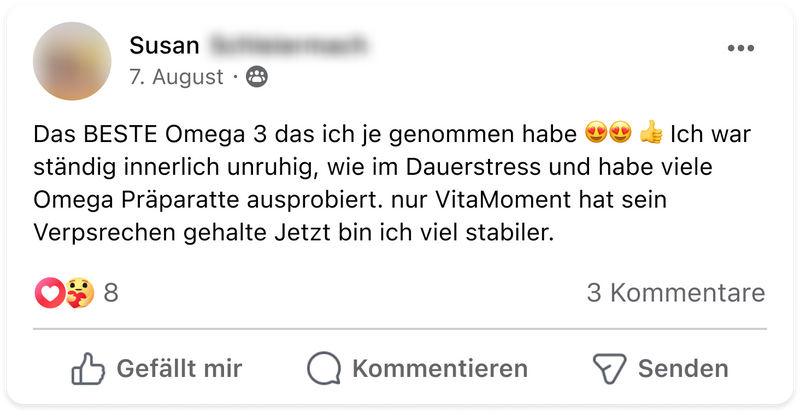Click the audience group icon beside the date
800x413 pixels.
click(x=257, y=77)
